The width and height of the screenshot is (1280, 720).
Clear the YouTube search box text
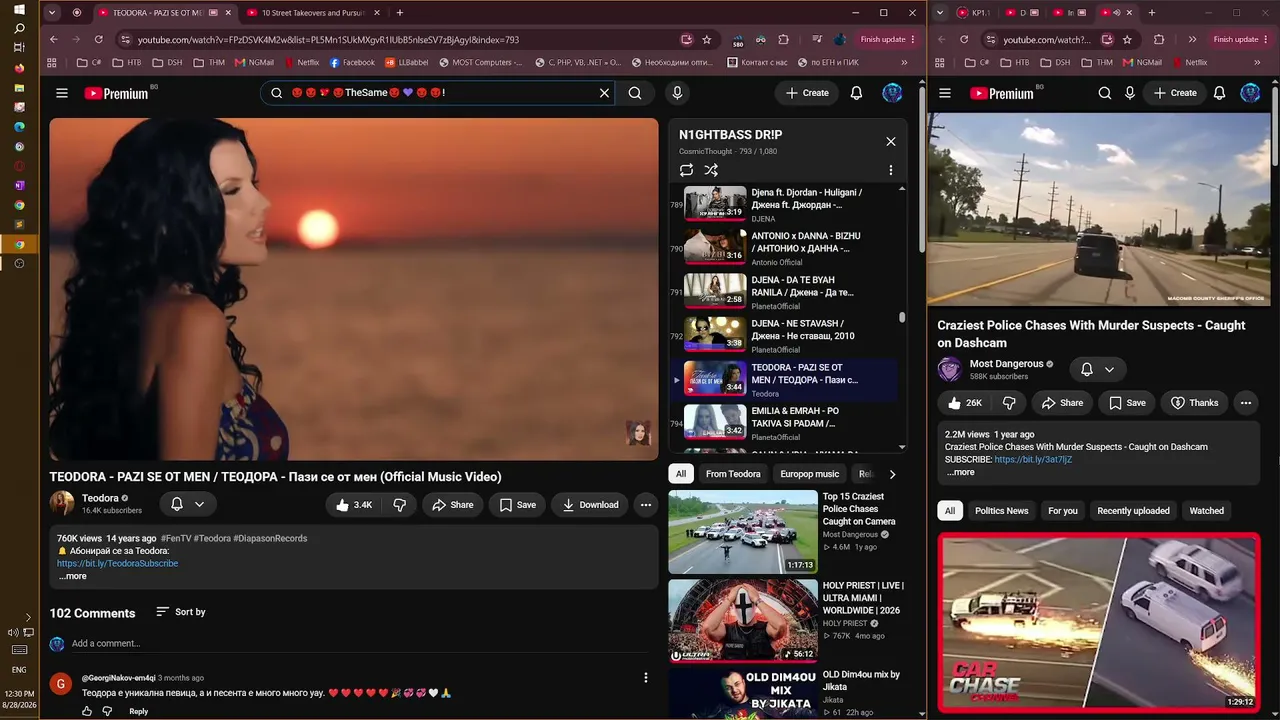coord(604,93)
